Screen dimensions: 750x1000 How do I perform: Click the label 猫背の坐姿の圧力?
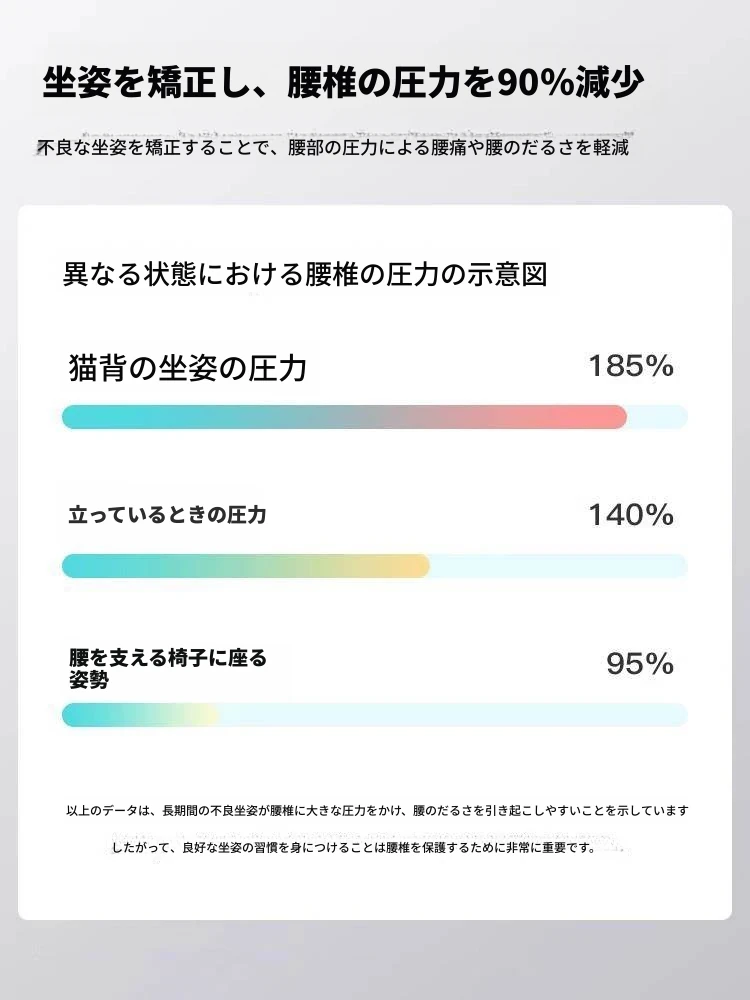[188, 368]
